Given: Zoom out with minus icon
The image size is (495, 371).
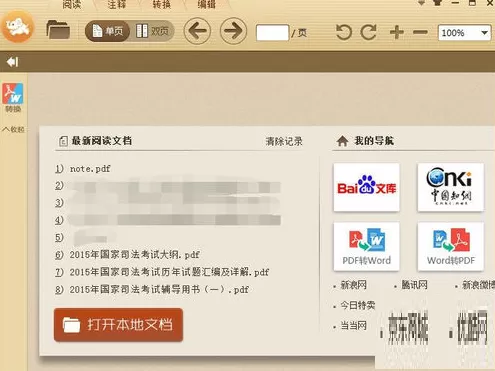Looking at the screenshot, I should (x=420, y=32).
